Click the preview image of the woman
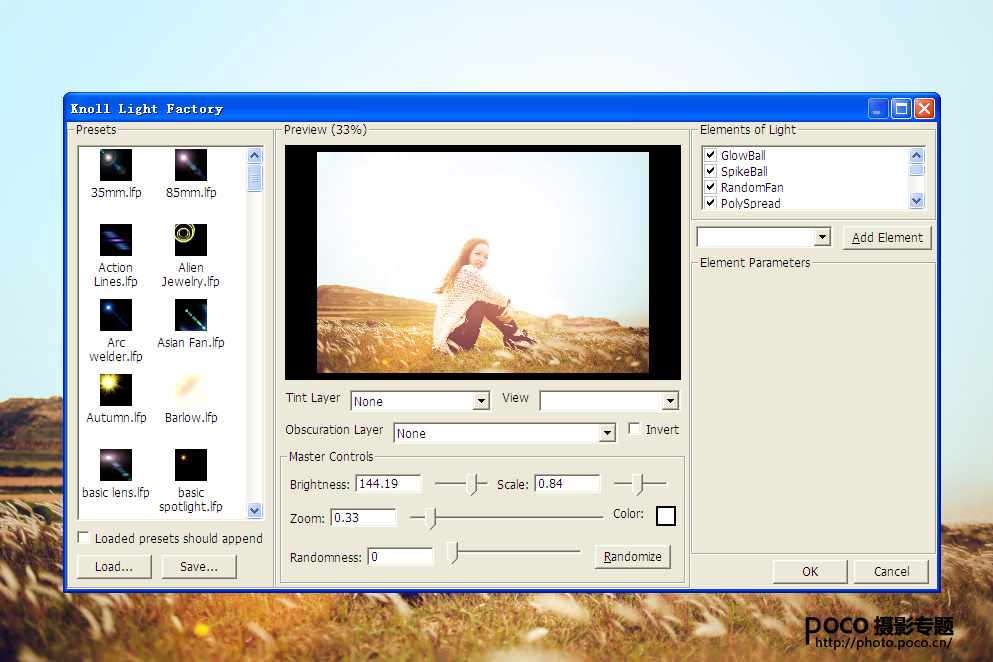This screenshot has width=993, height=662. pos(483,262)
